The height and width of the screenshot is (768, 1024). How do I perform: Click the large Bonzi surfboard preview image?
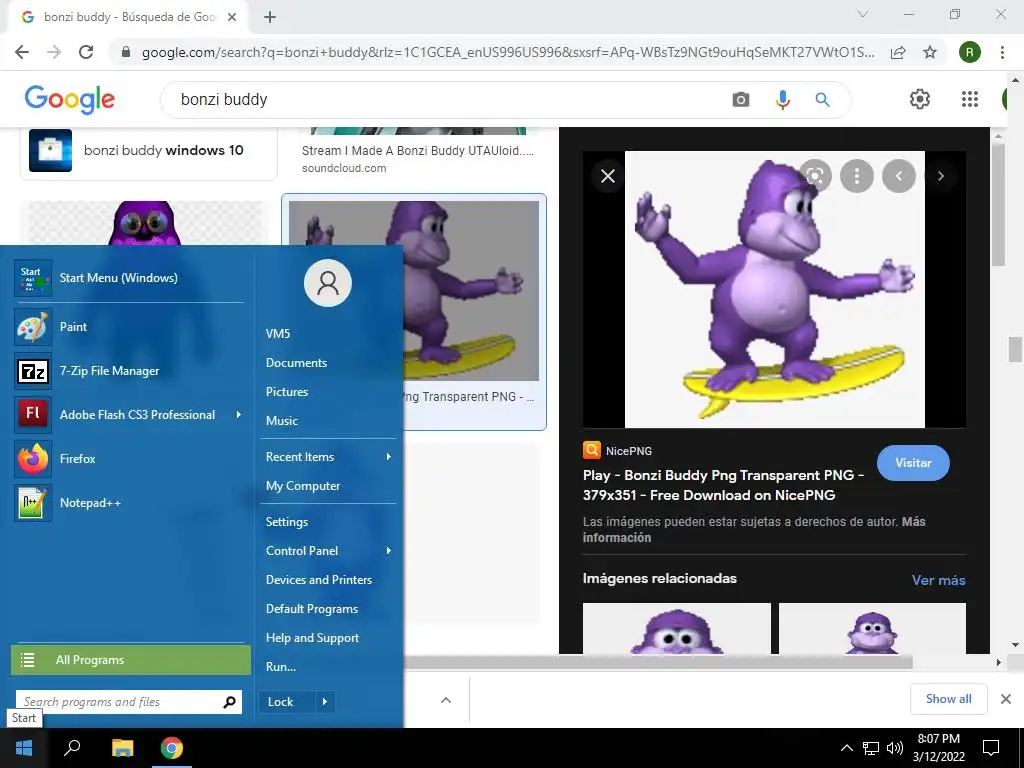click(x=775, y=289)
